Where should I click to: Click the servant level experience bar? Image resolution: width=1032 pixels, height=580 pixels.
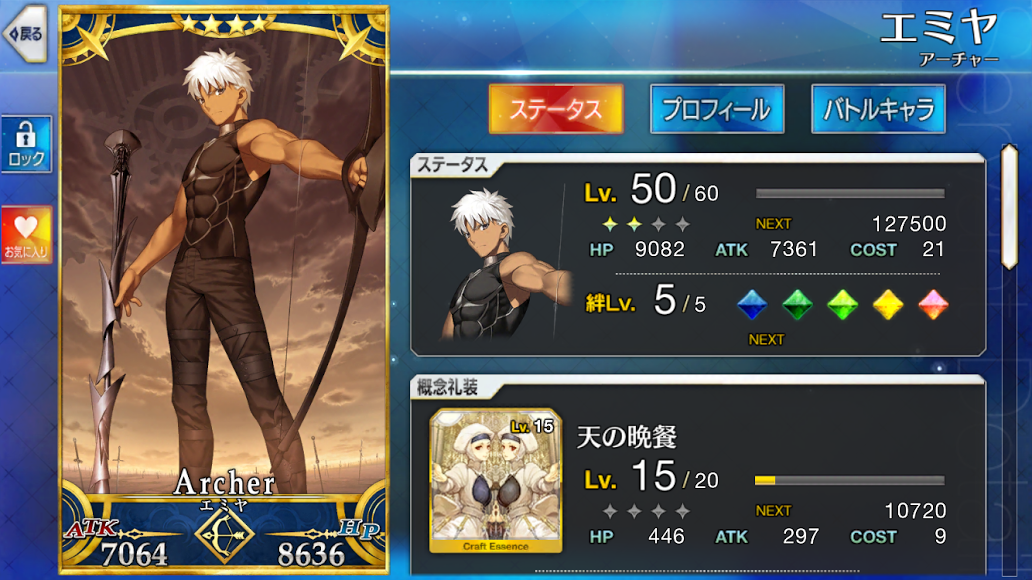point(850,194)
